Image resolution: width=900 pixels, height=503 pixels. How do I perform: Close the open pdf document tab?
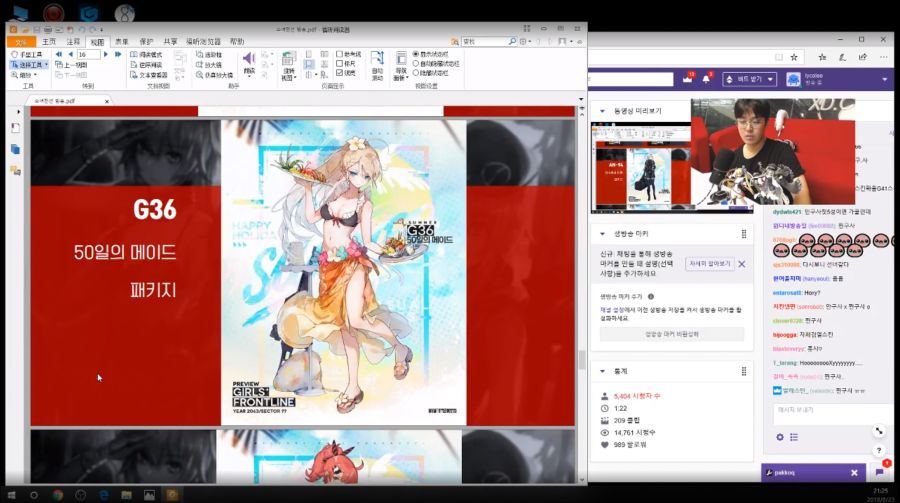107,101
